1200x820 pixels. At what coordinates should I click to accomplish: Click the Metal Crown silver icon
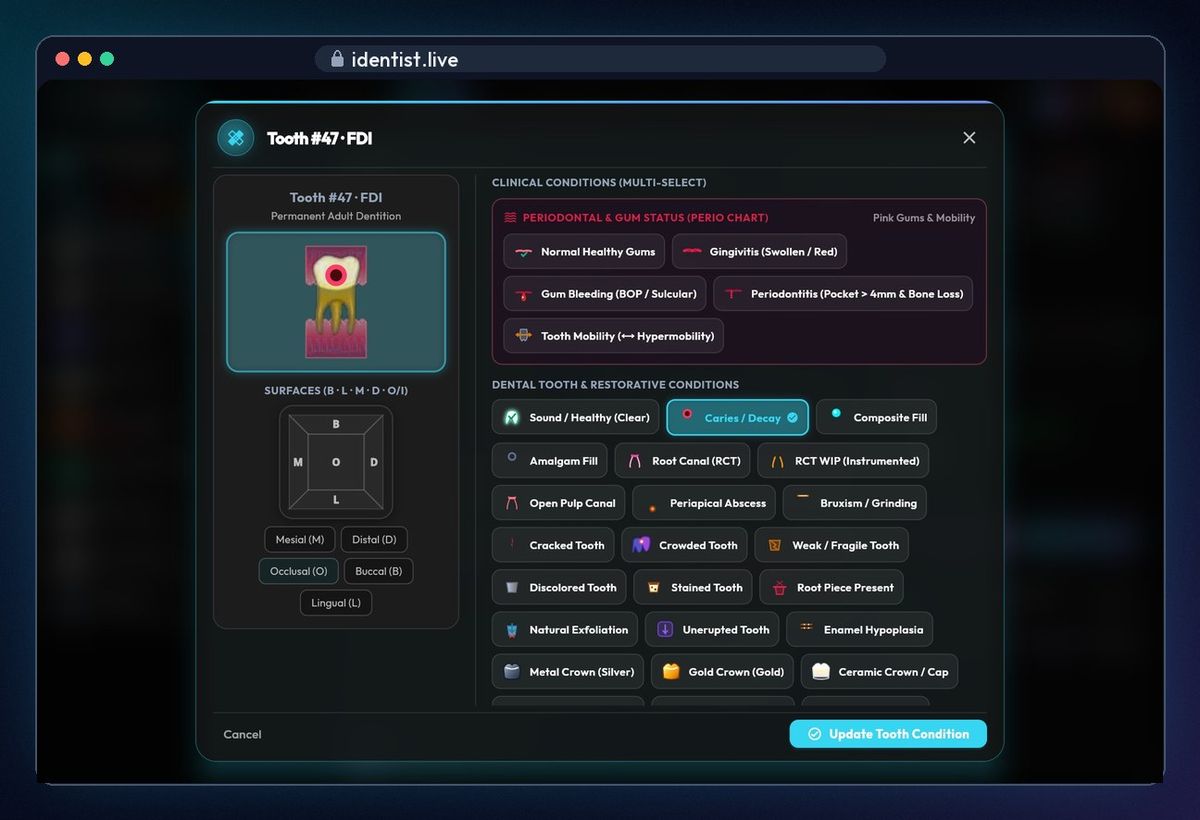pos(512,672)
